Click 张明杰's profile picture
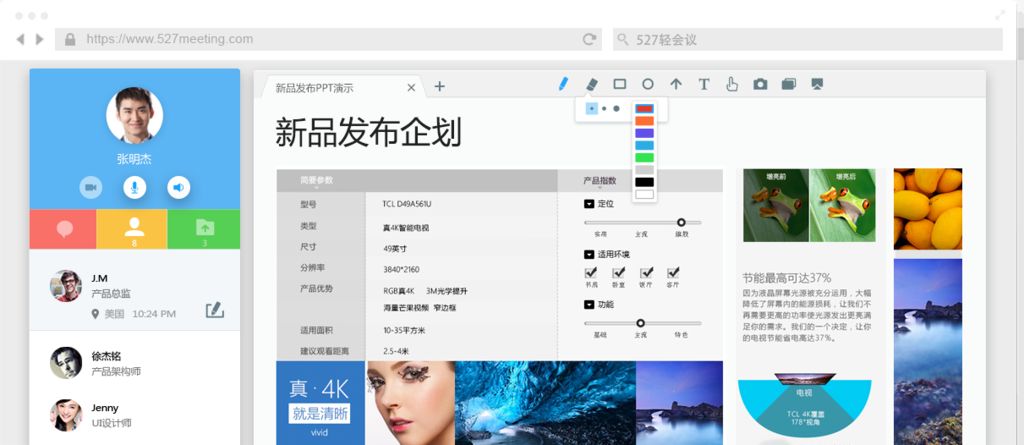This screenshot has height=445, width=1024. (135, 115)
